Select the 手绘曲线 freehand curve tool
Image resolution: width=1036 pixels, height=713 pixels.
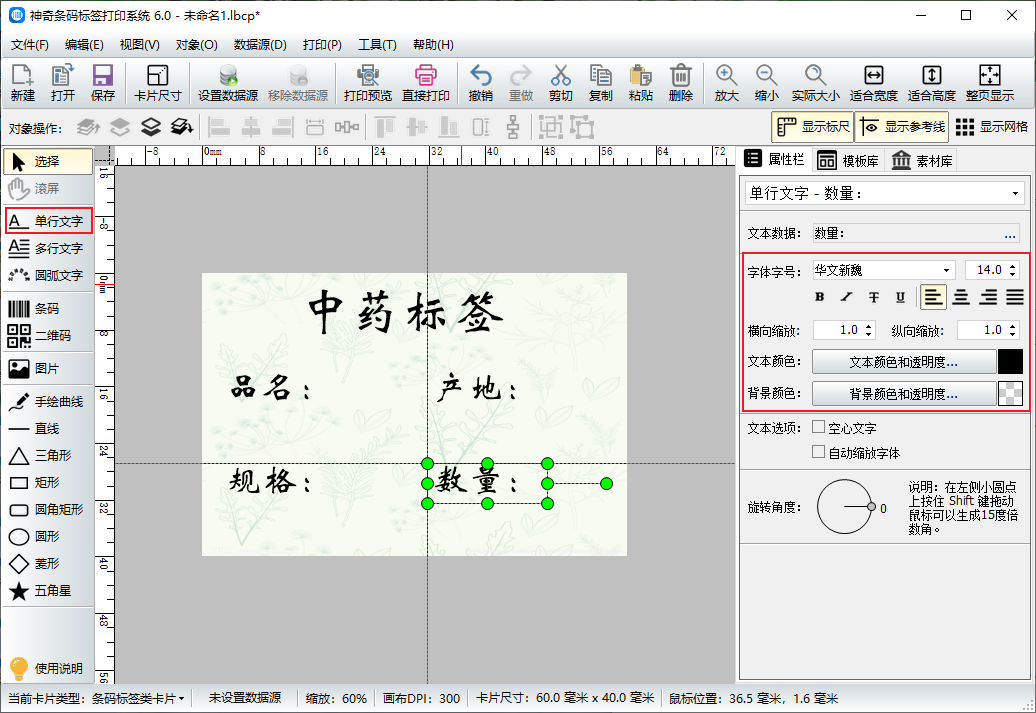pos(48,401)
